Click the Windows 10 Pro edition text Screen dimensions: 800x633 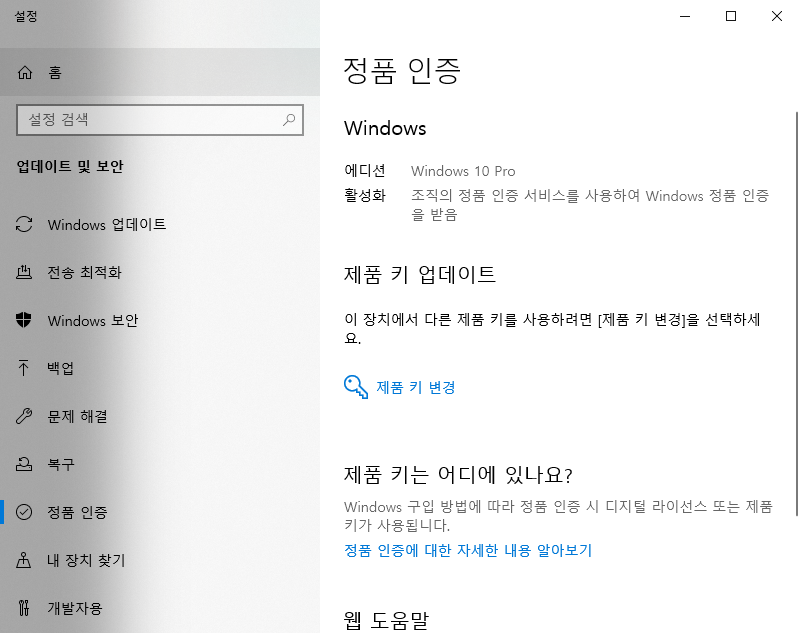coord(463,171)
